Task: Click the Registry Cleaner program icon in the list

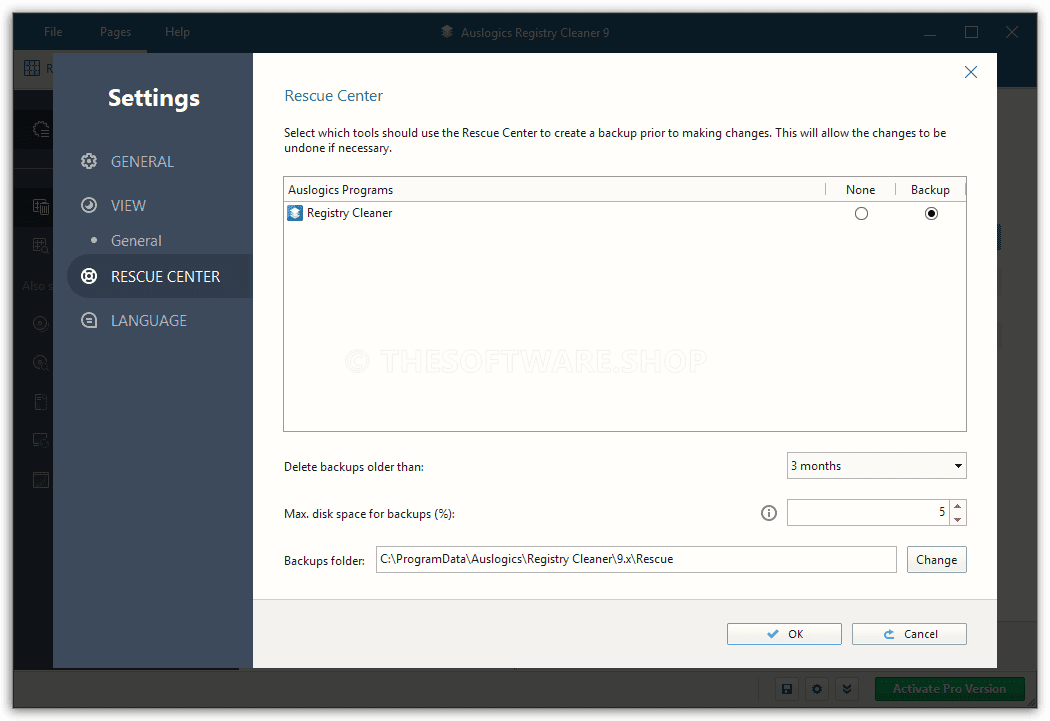Action: pos(295,213)
